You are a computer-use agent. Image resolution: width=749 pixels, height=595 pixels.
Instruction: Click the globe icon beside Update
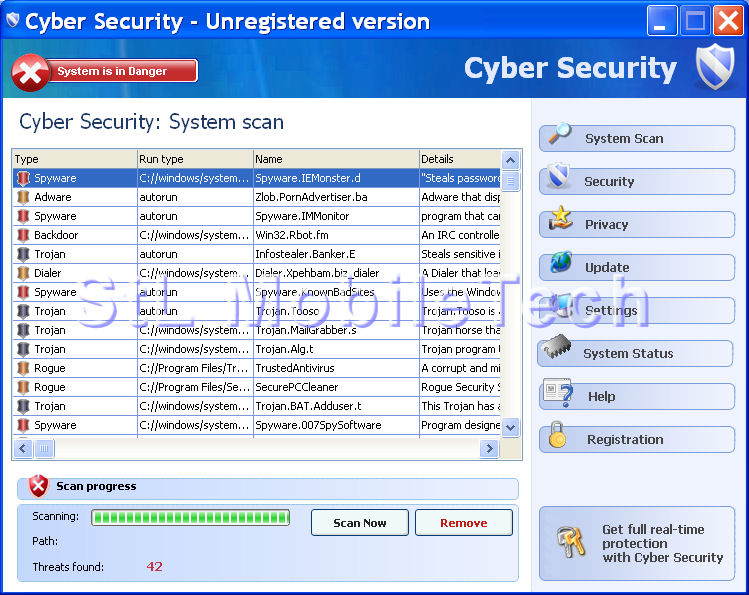coord(561,264)
